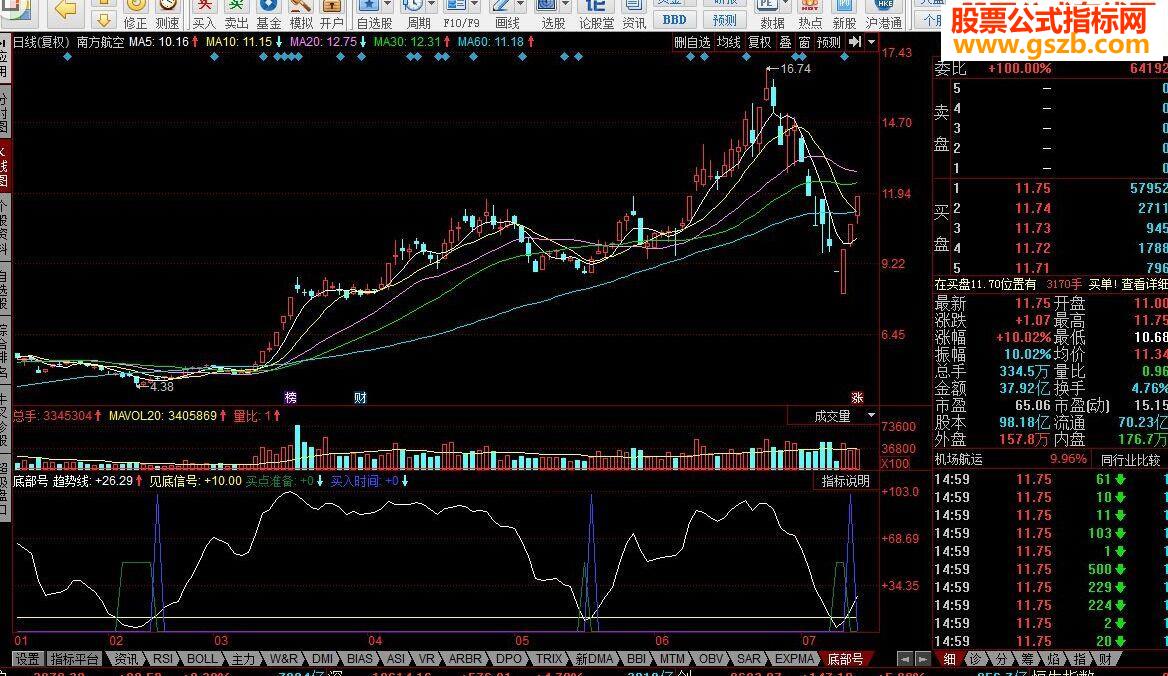Select the 细 detail tab

pos(950,659)
